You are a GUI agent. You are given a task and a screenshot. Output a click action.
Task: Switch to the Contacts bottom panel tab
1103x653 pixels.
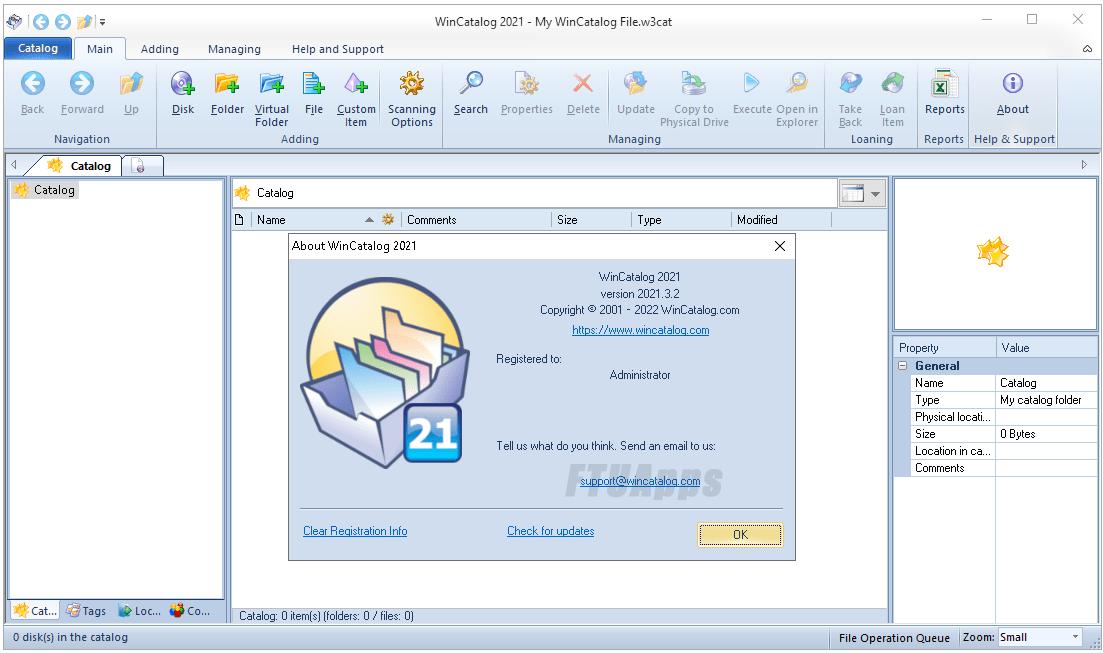190,611
